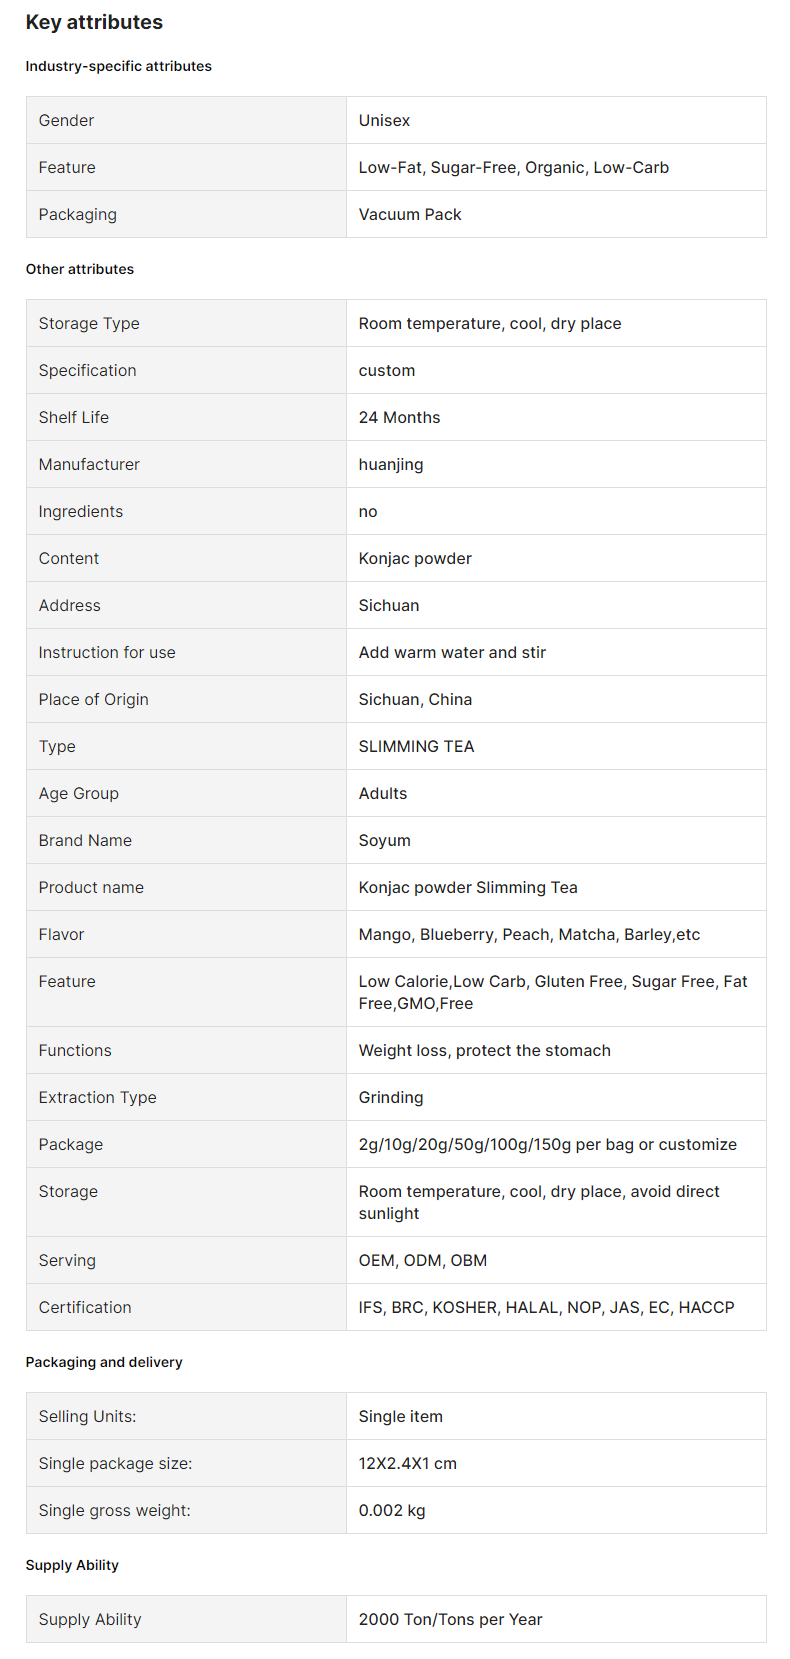Image resolution: width=790 pixels, height=1659 pixels.
Task: Click the Storage Type label cell
Action: (186, 323)
